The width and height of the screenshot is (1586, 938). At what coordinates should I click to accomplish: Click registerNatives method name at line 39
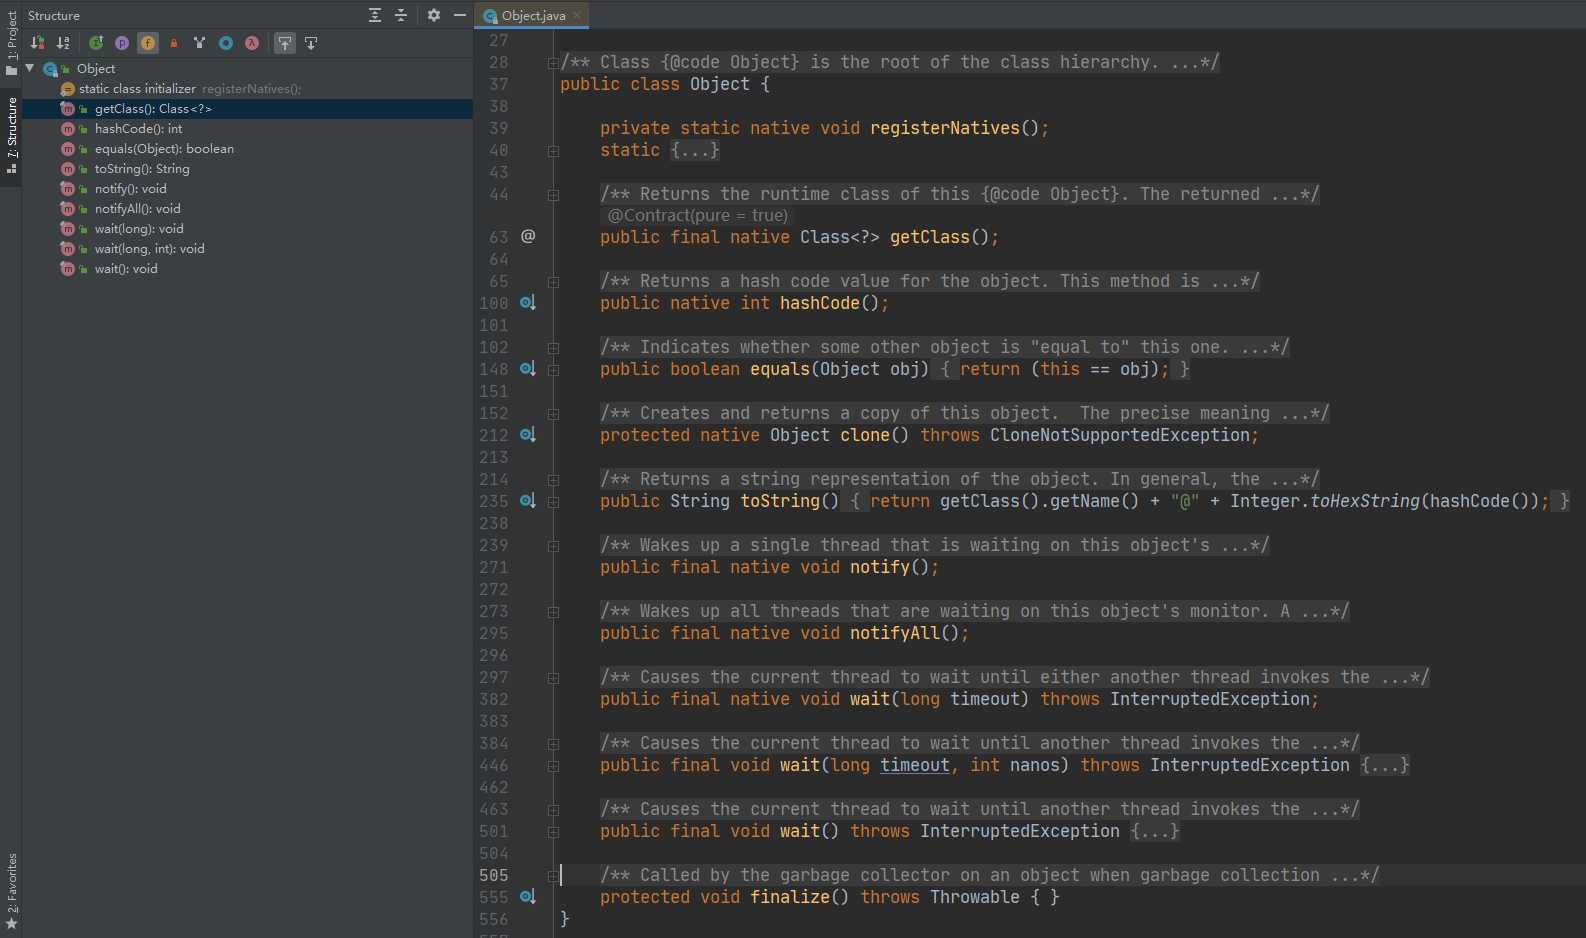click(x=945, y=128)
